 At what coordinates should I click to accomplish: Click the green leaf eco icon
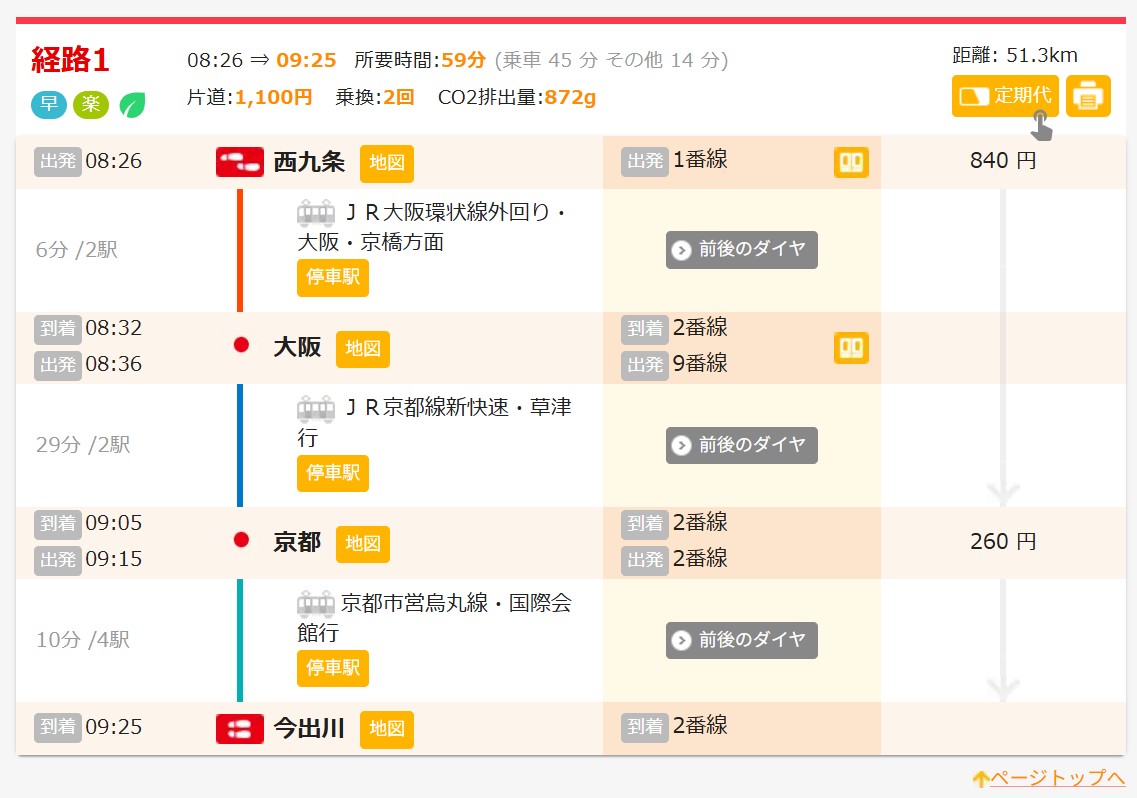coord(132,105)
